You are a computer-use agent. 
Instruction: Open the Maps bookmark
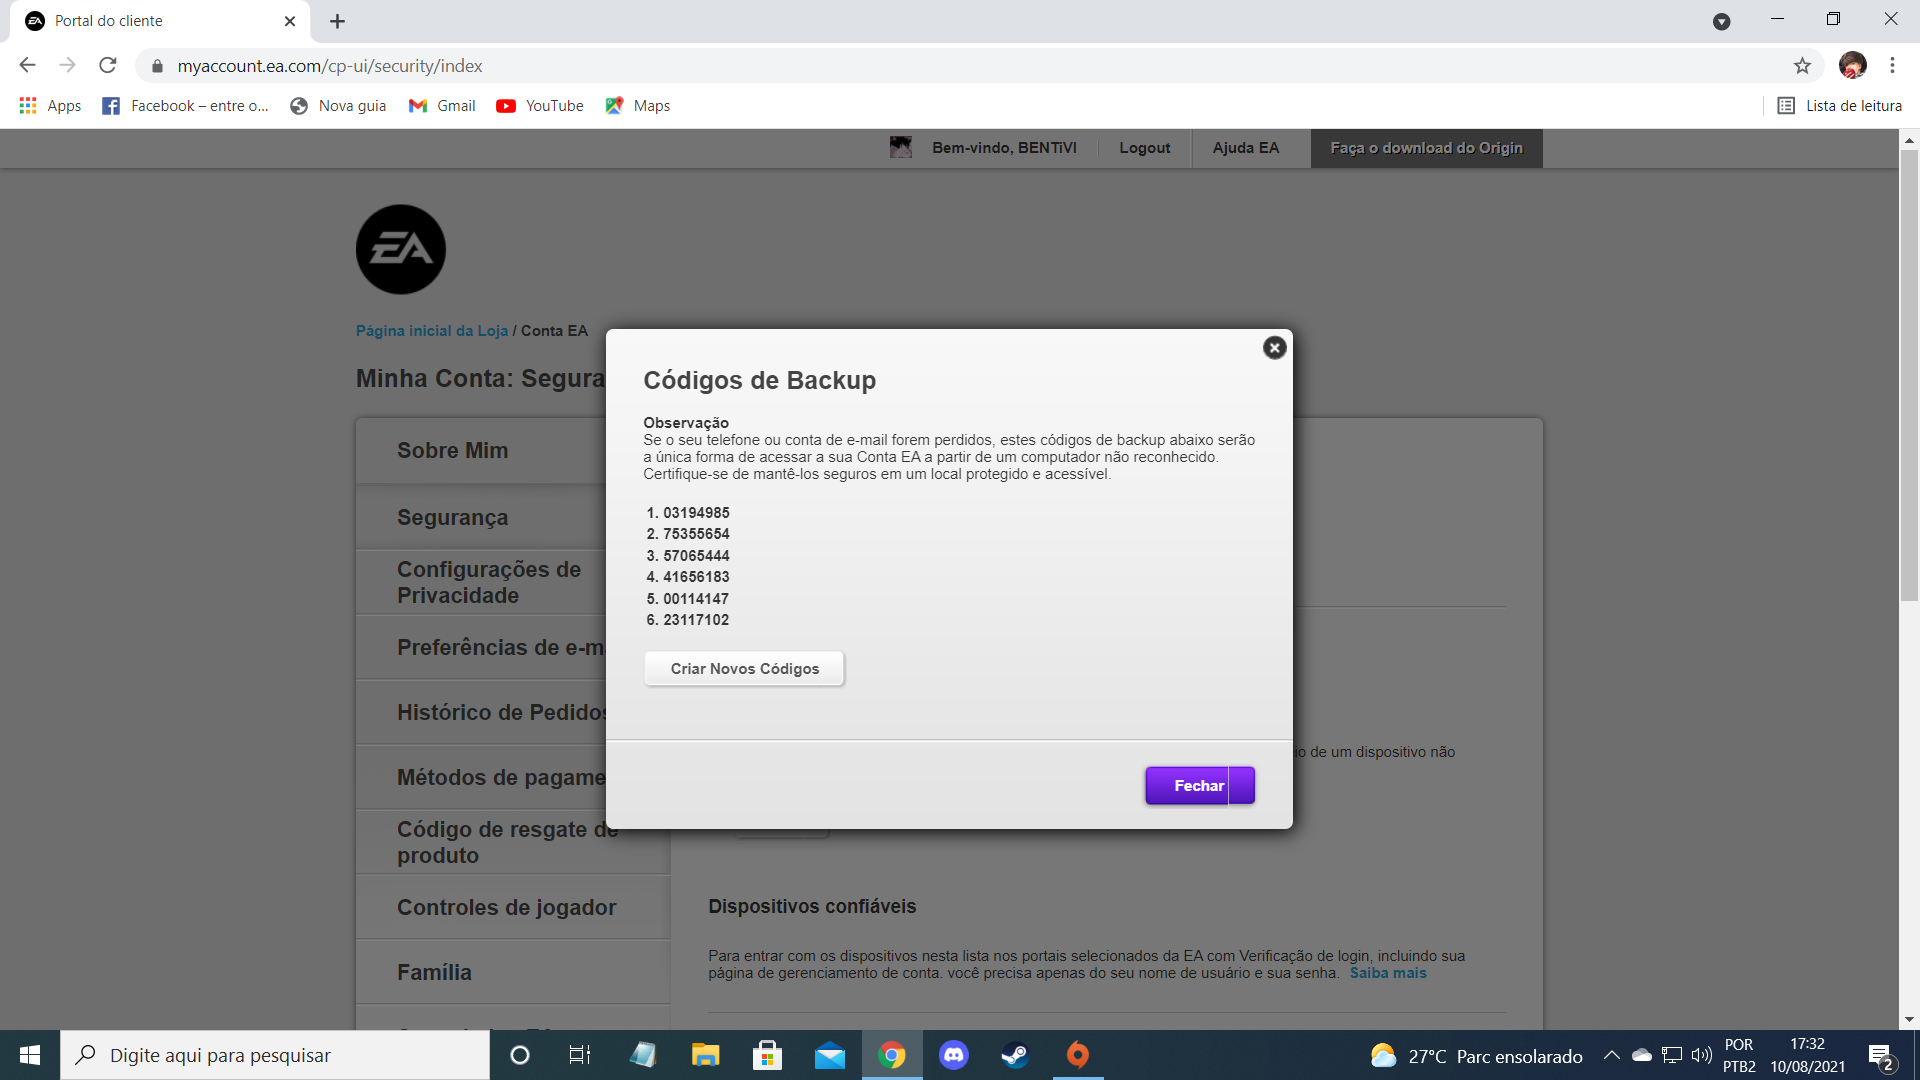[638, 106]
